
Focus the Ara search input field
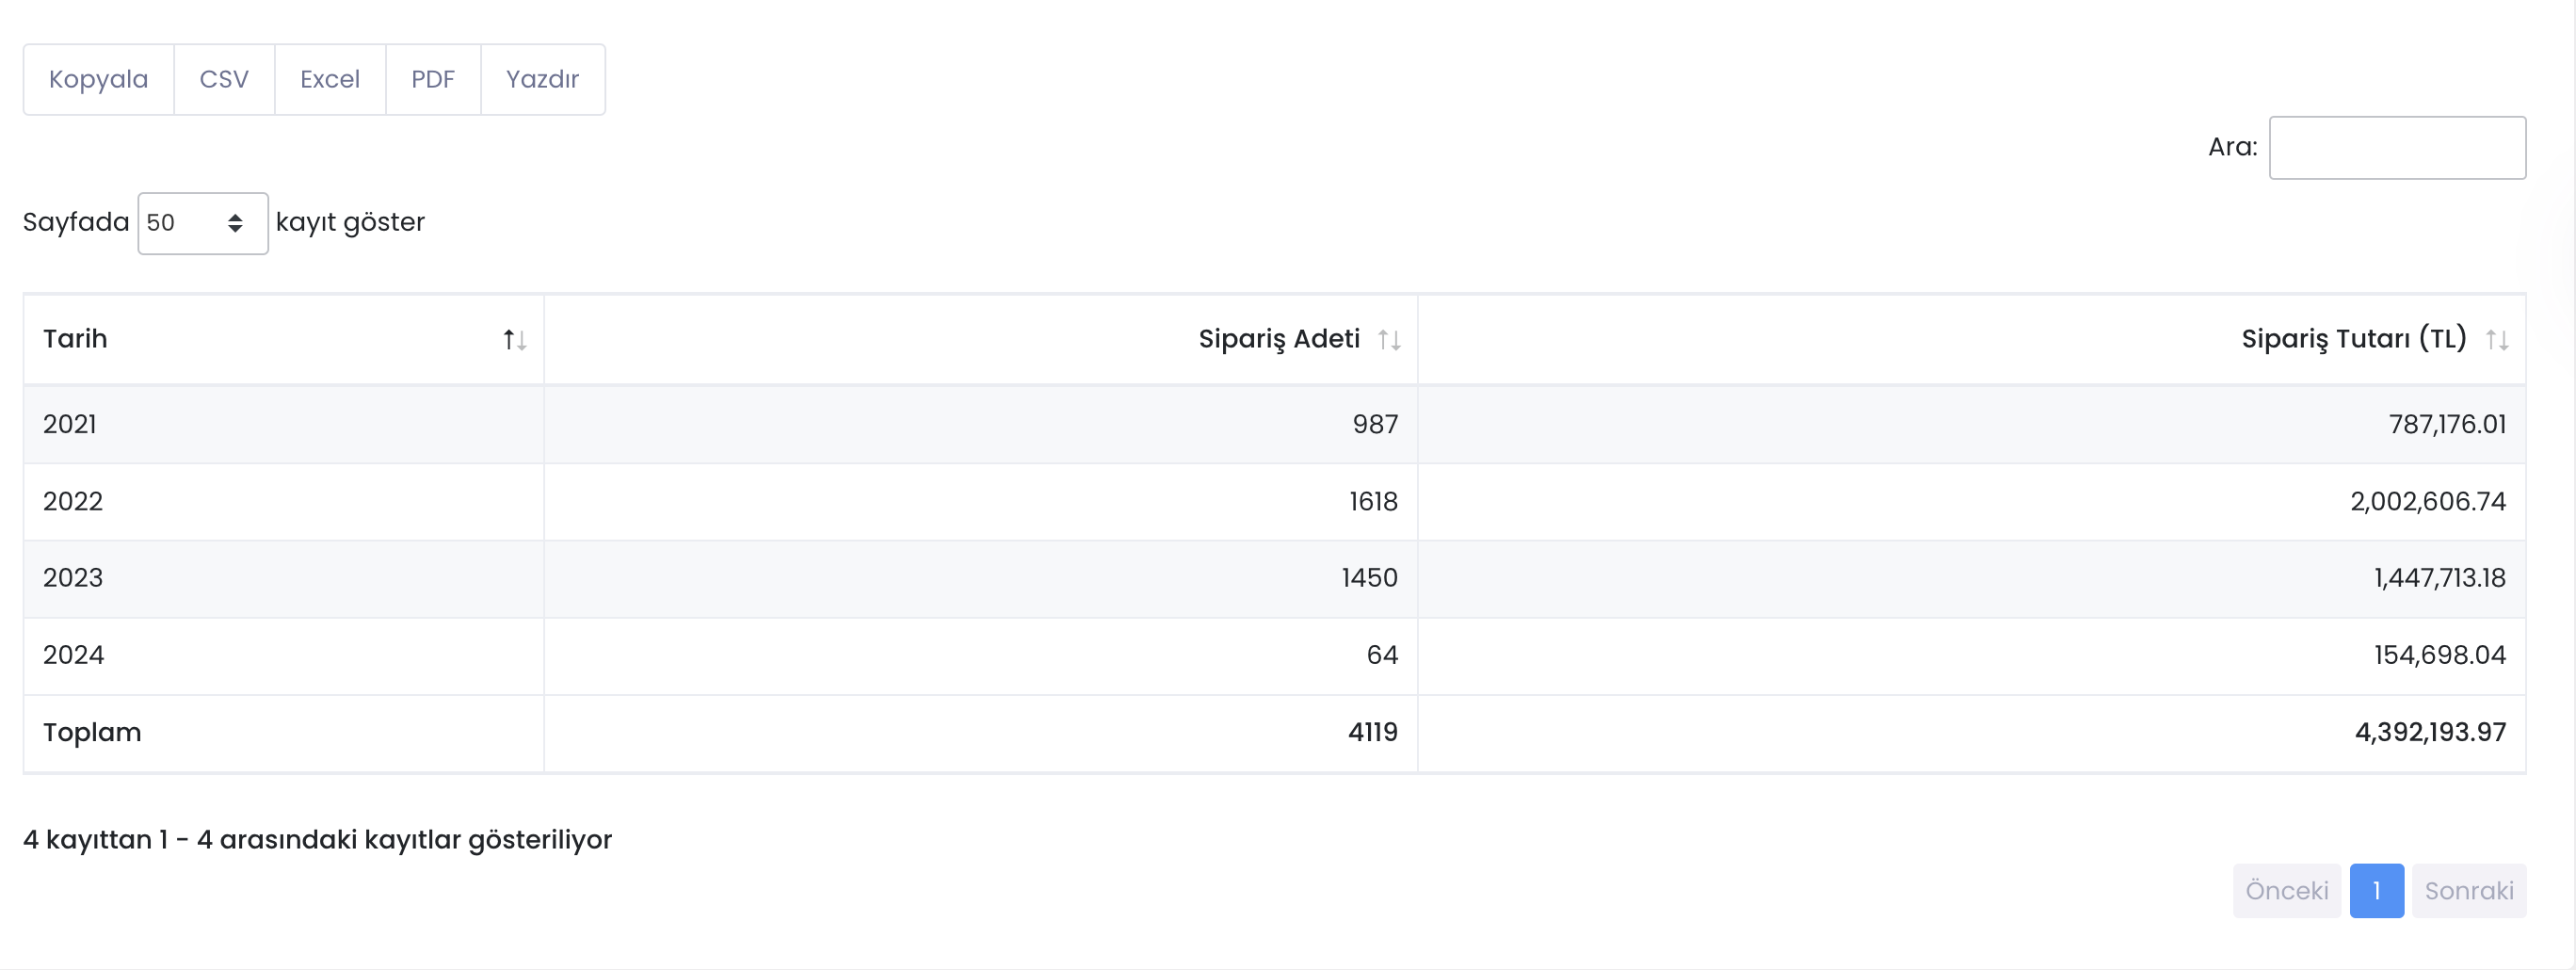click(x=2397, y=148)
